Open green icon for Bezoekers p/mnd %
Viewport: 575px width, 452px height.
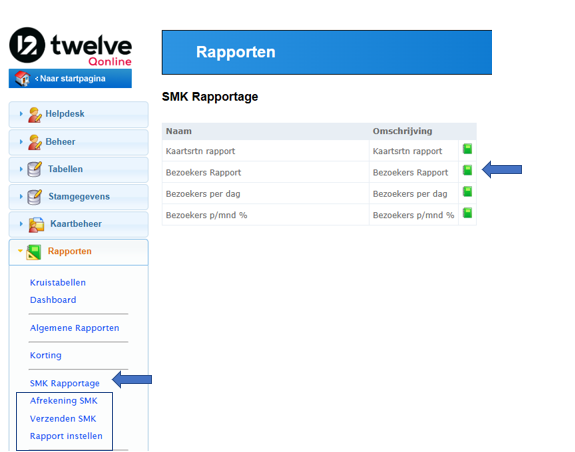[x=467, y=213]
